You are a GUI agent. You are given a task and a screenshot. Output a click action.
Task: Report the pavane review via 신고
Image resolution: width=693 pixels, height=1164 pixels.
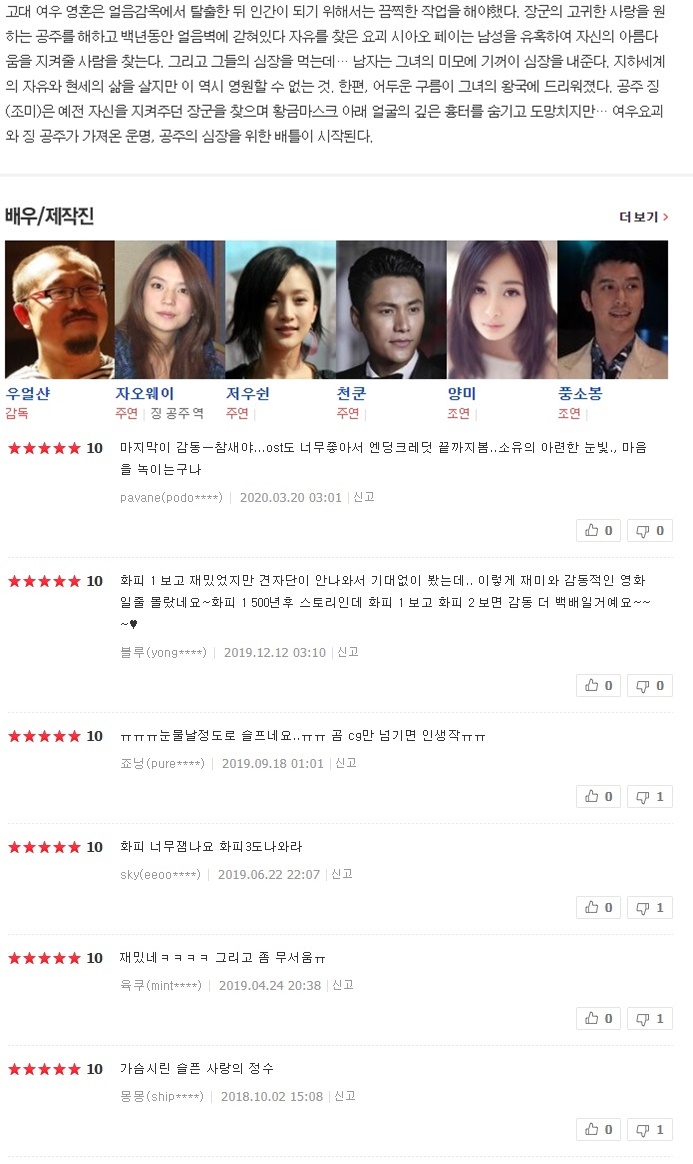364,497
